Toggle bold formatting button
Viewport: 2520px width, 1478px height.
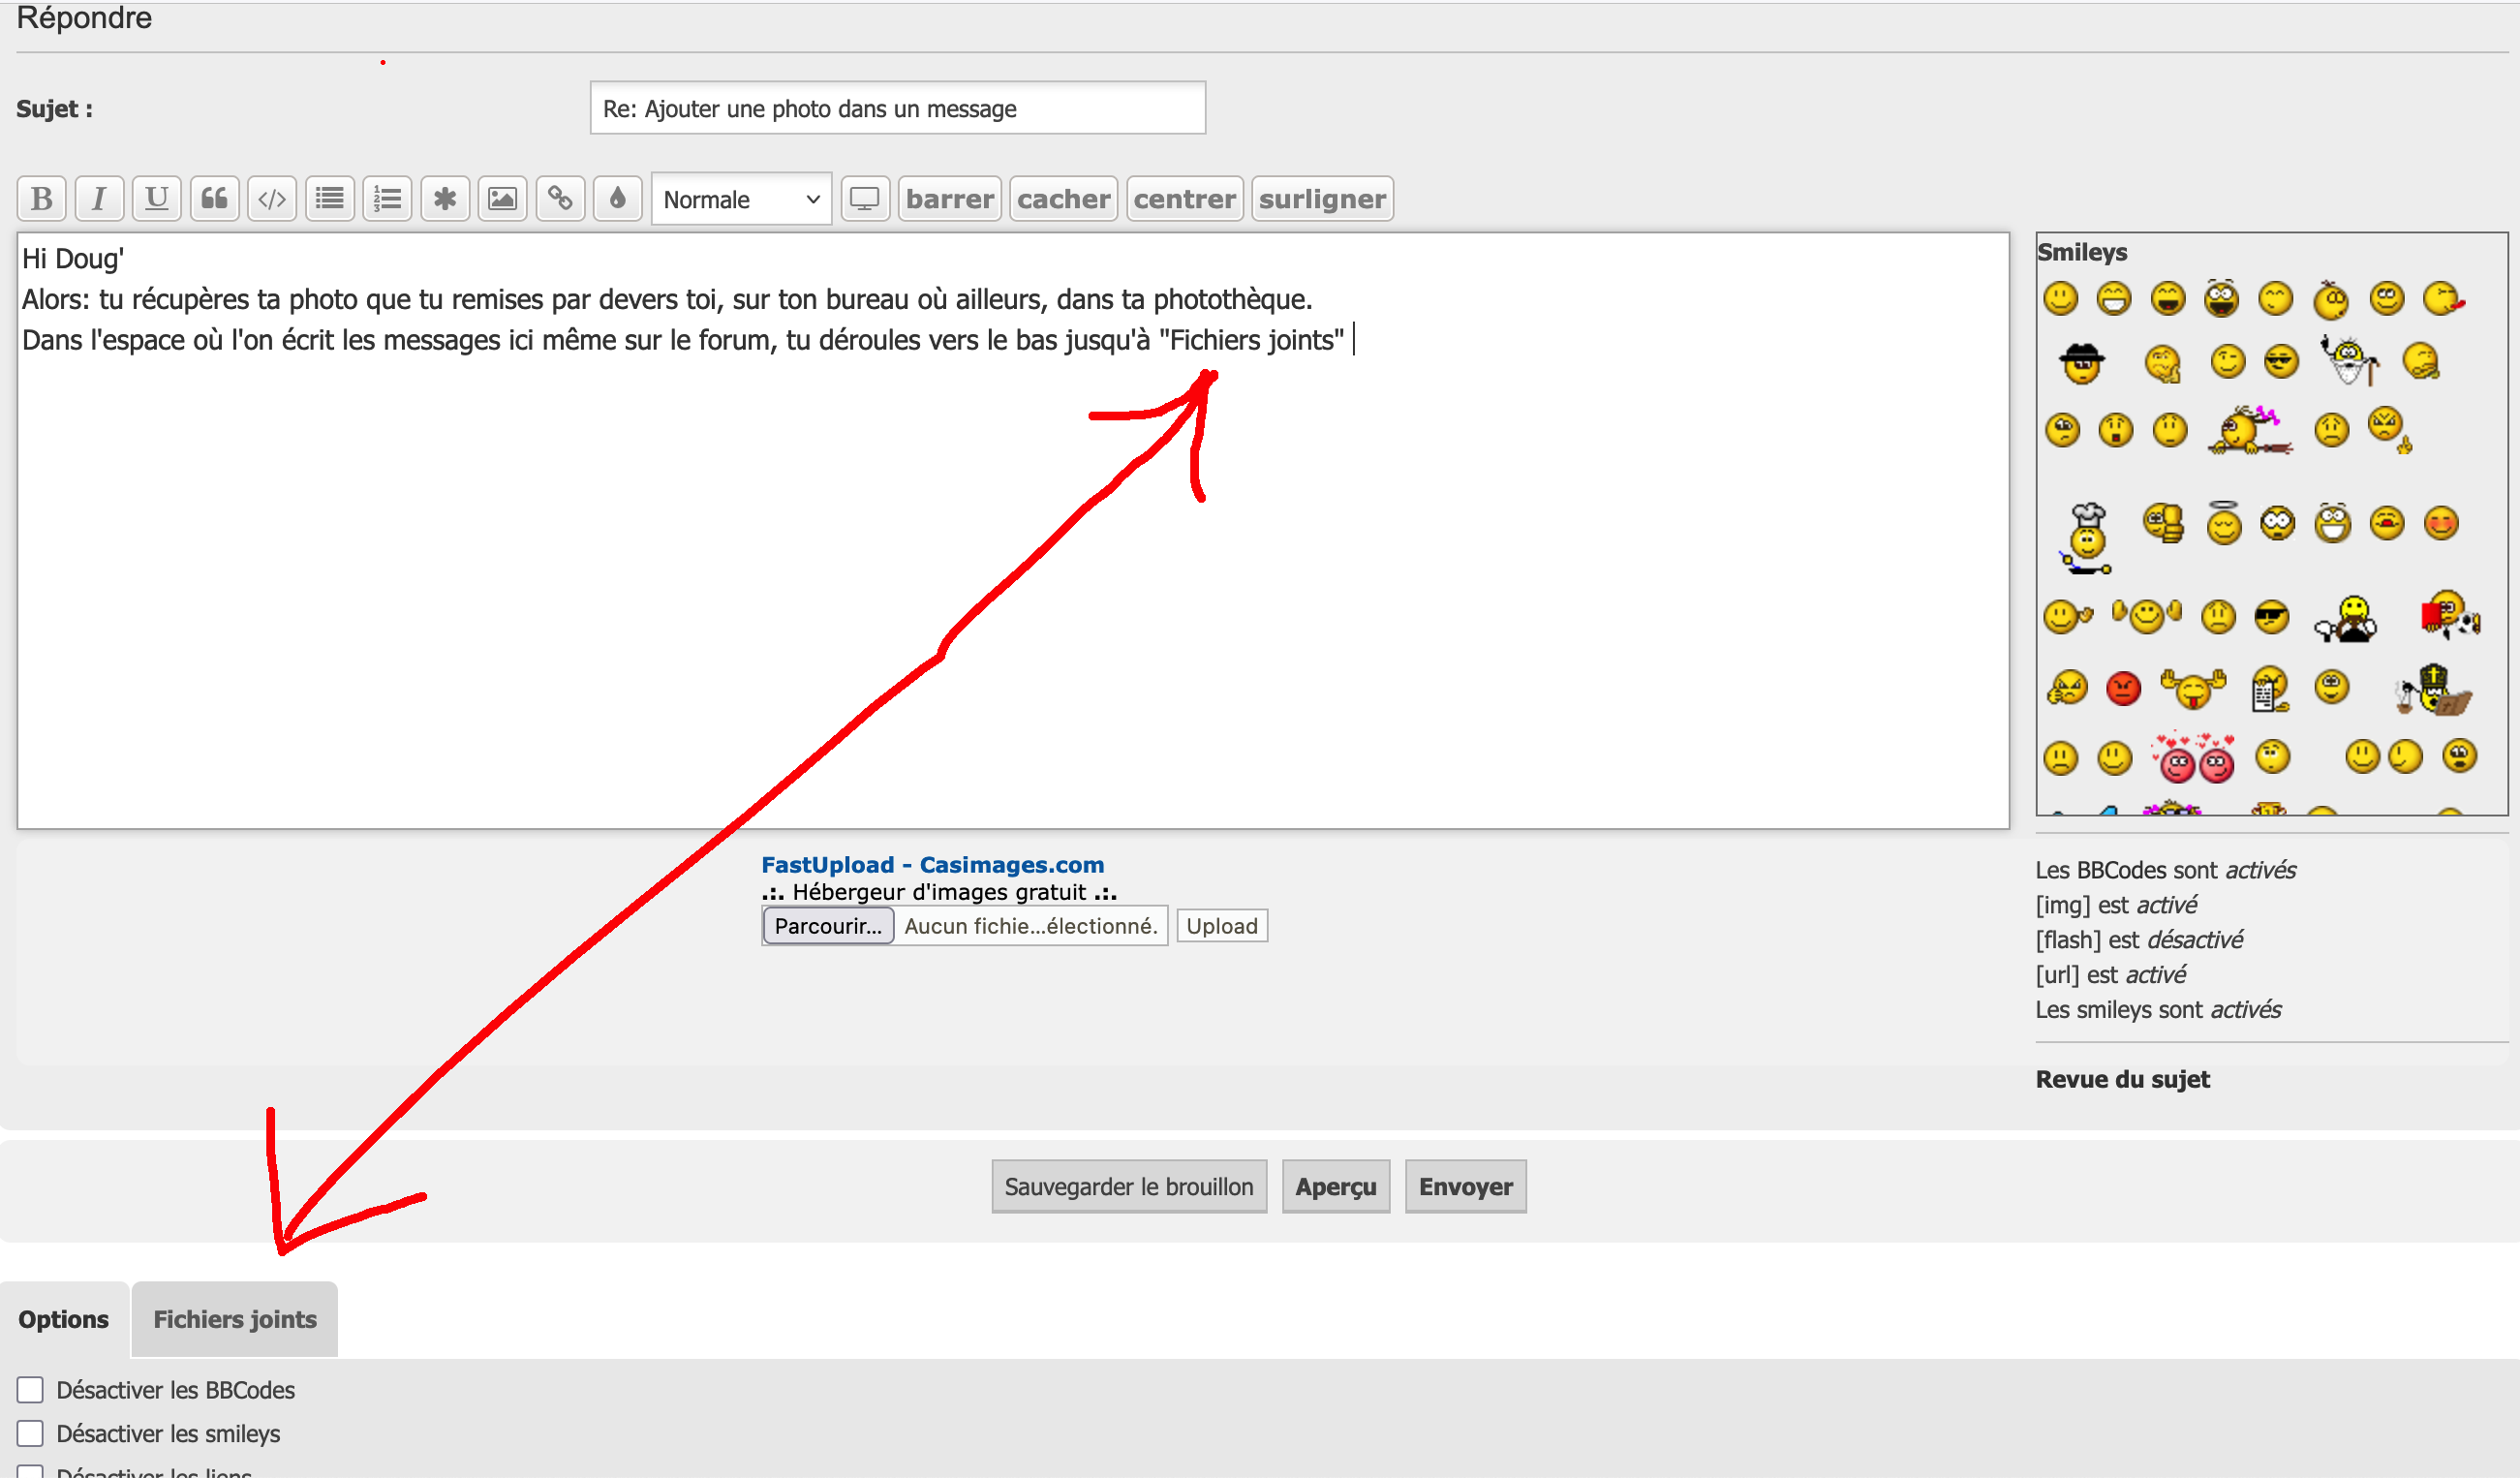tap(42, 199)
